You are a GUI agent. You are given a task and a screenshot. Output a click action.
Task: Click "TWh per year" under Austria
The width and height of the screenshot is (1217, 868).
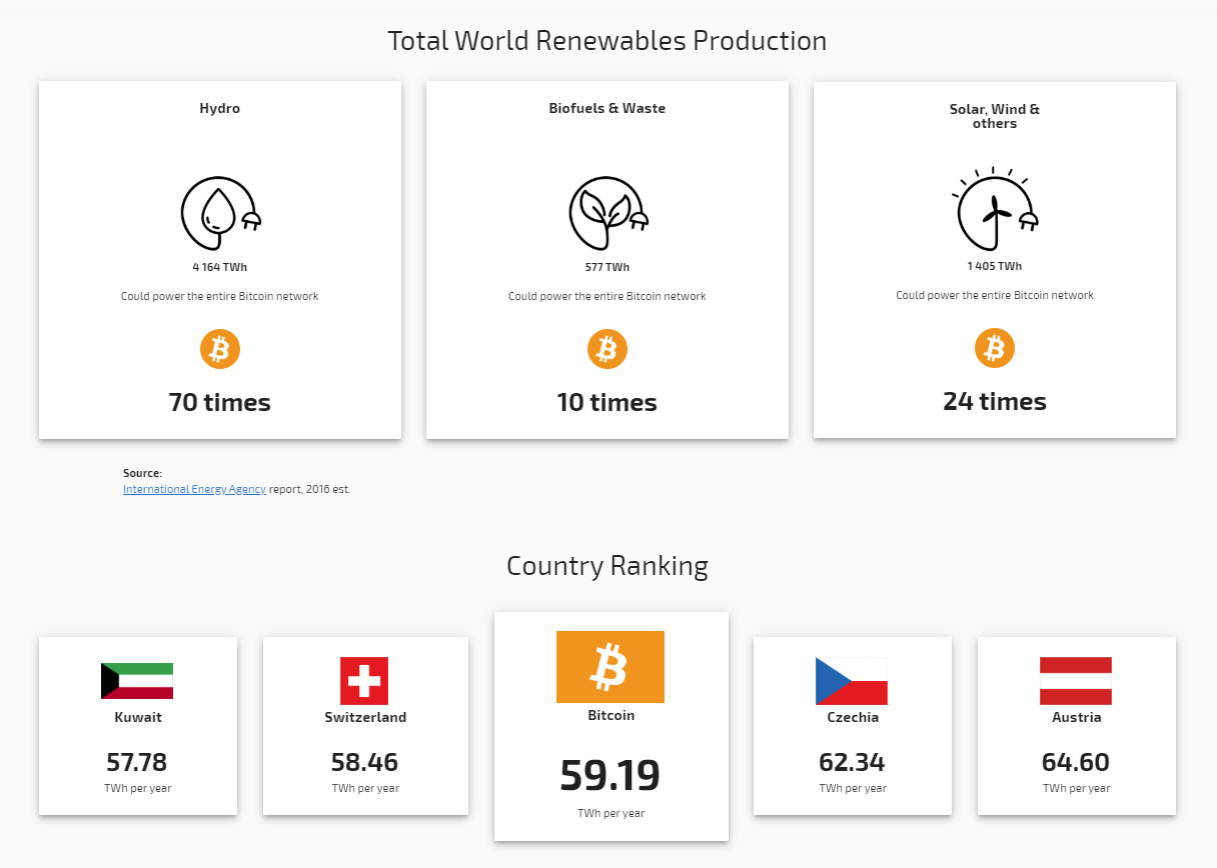(1077, 788)
